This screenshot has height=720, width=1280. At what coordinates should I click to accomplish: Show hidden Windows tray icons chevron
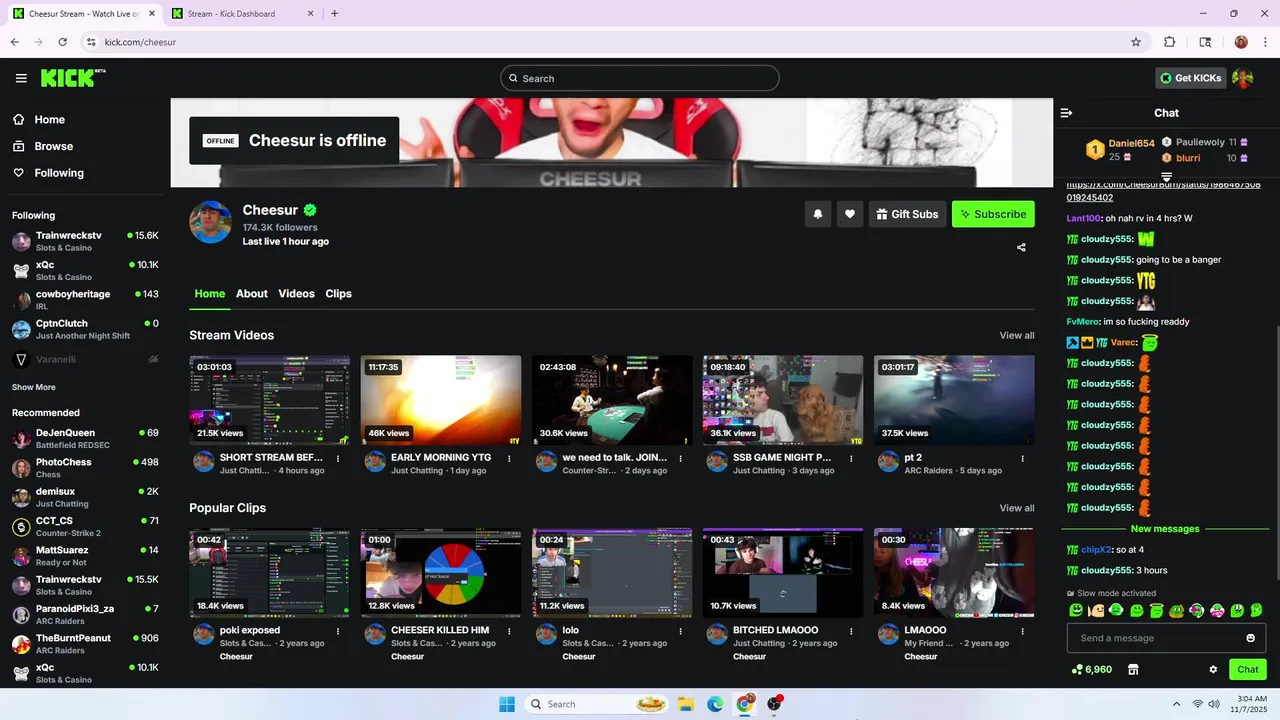coord(1176,704)
